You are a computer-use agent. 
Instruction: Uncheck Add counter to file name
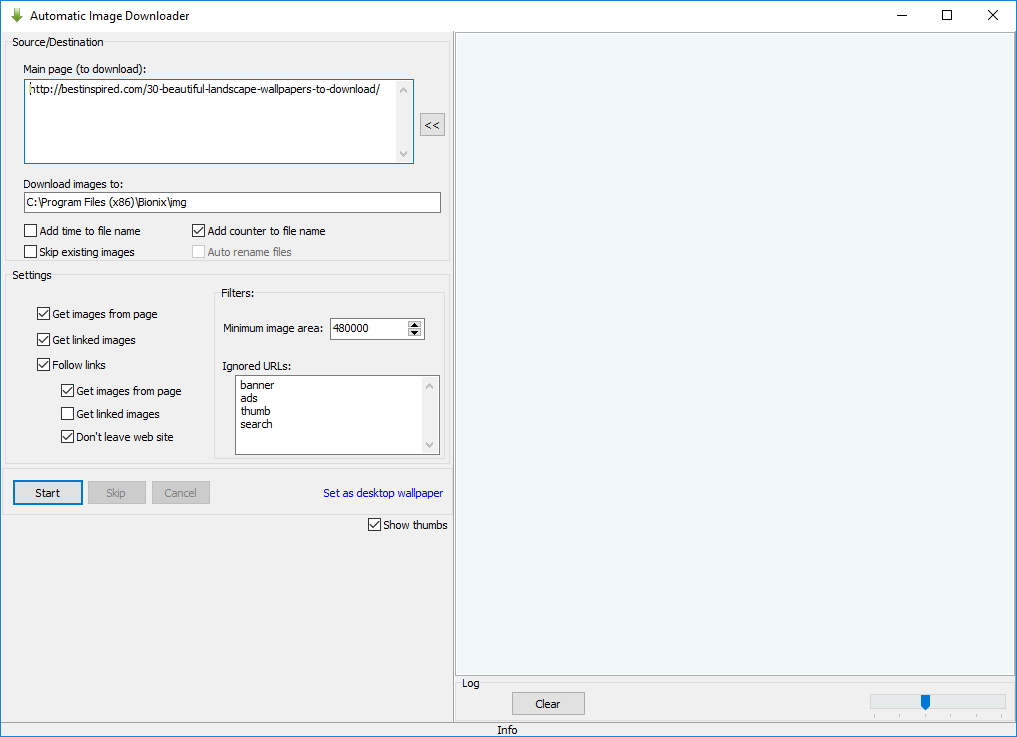pyautogui.click(x=199, y=231)
